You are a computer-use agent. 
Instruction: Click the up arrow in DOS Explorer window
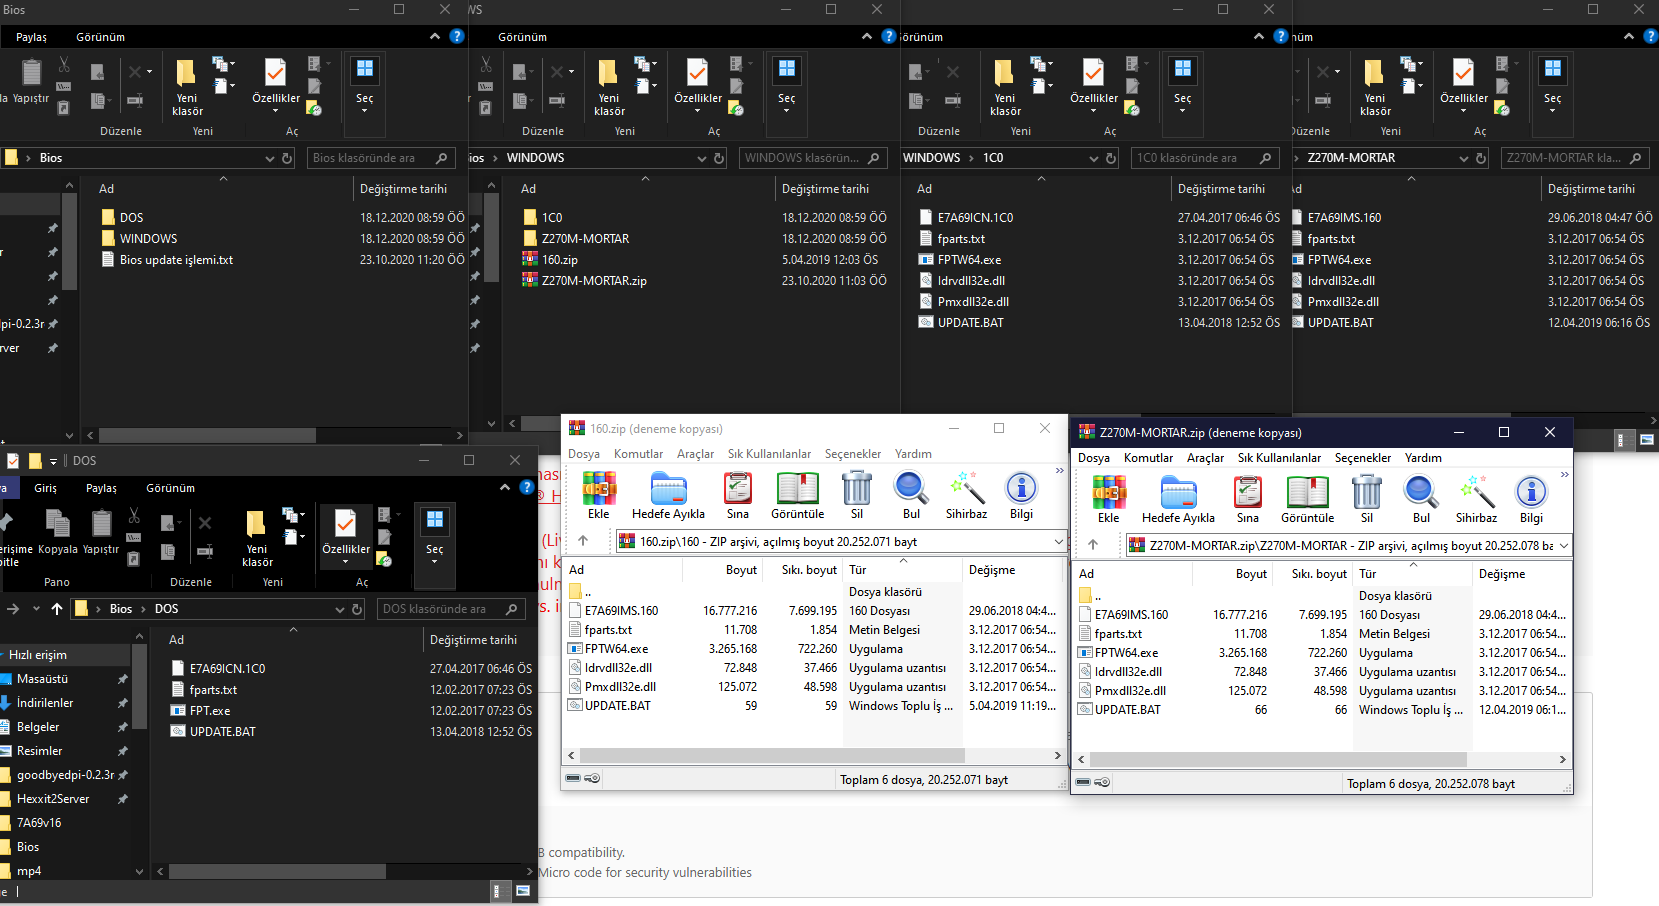(x=57, y=608)
